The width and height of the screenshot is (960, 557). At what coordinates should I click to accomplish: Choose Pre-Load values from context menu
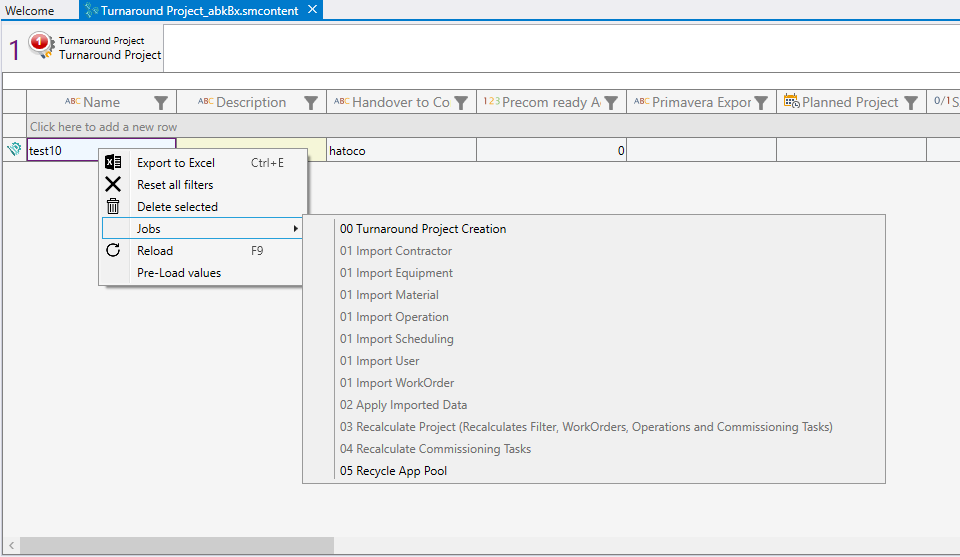tap(179, 273)
